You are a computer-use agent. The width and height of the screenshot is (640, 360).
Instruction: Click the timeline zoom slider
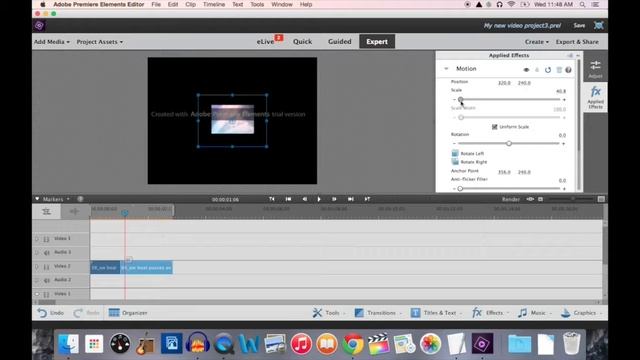pos(571,199)
